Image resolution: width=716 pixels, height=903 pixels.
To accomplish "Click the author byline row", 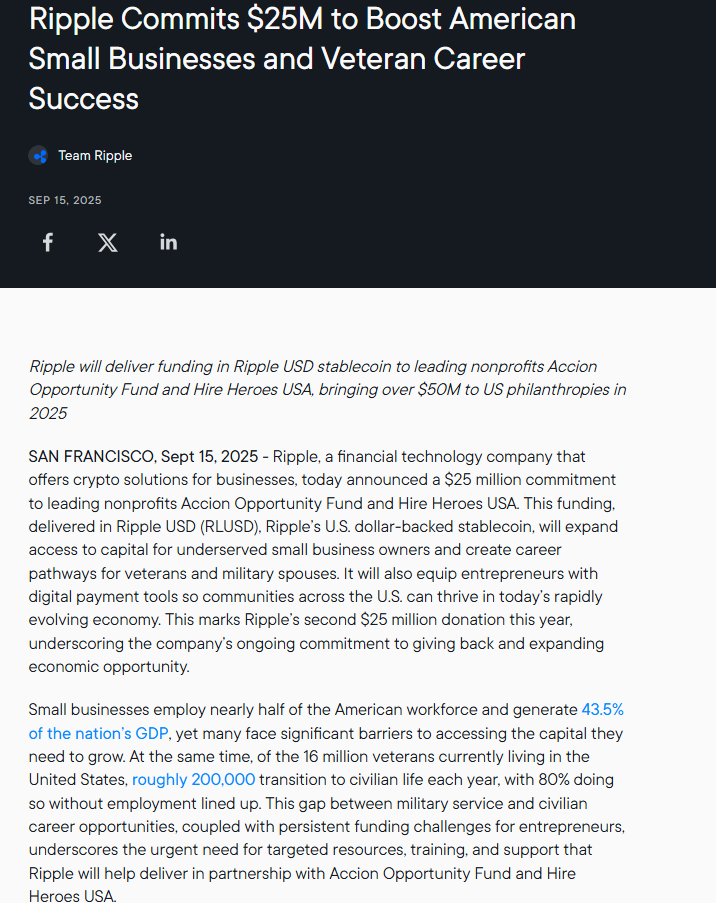I will (x=80, y=155).
